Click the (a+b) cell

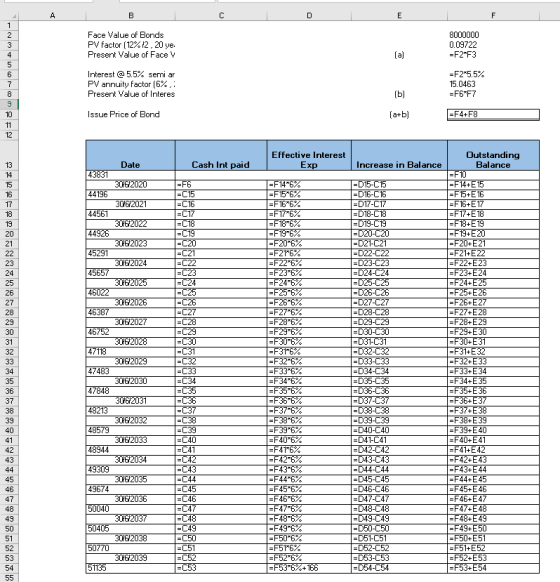point(399,114)
